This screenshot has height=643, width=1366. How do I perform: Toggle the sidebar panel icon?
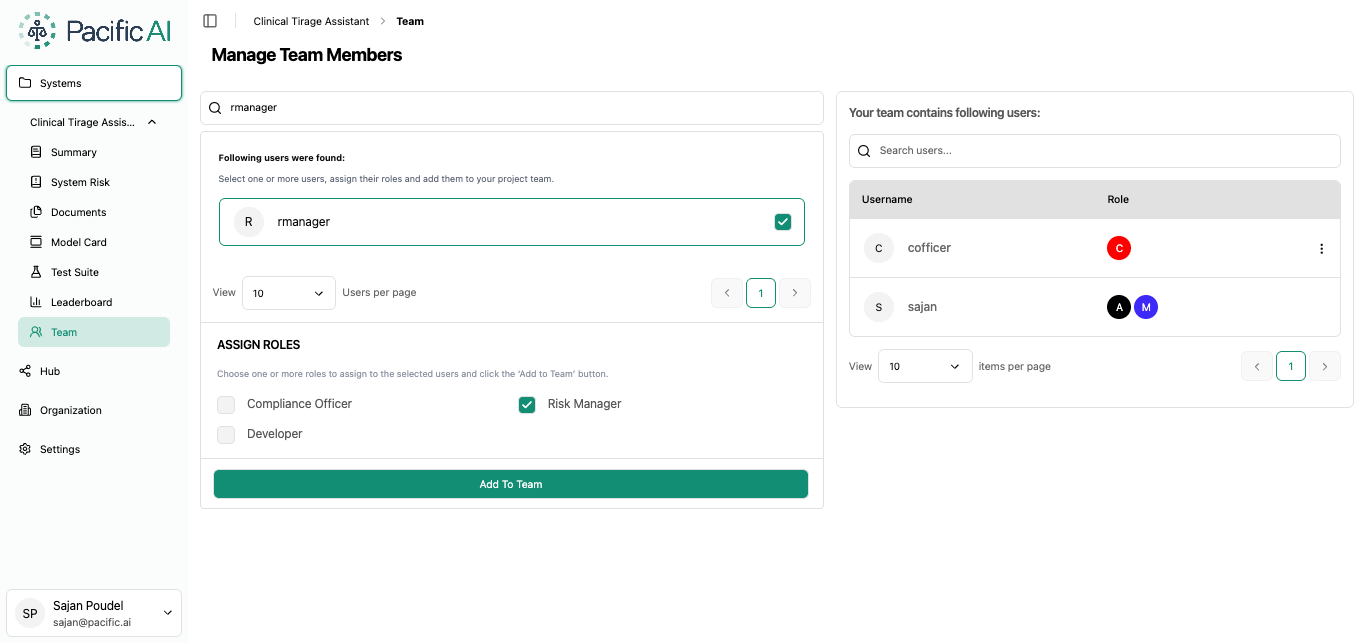point(210,21)
